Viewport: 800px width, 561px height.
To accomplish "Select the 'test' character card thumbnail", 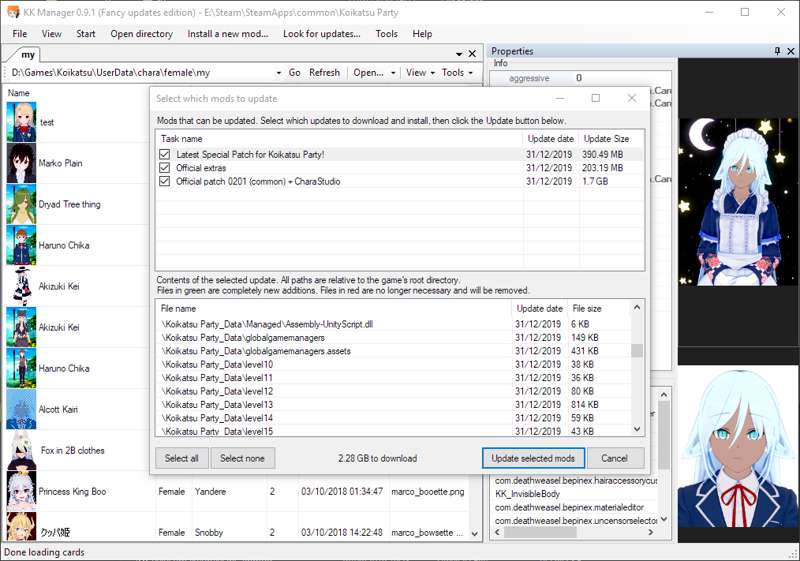I will click(x=21, y=122).
